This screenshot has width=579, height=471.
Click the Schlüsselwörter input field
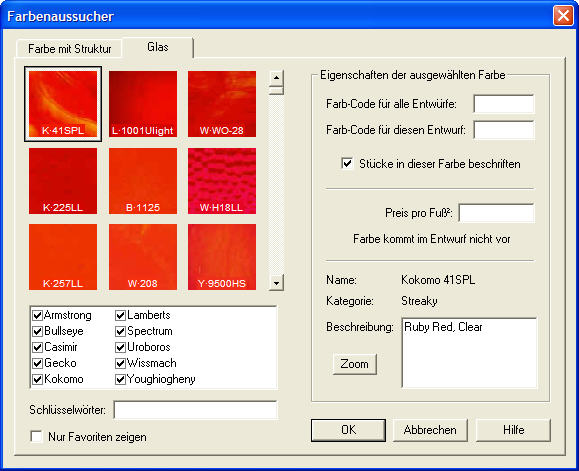(x=195, y=410)
